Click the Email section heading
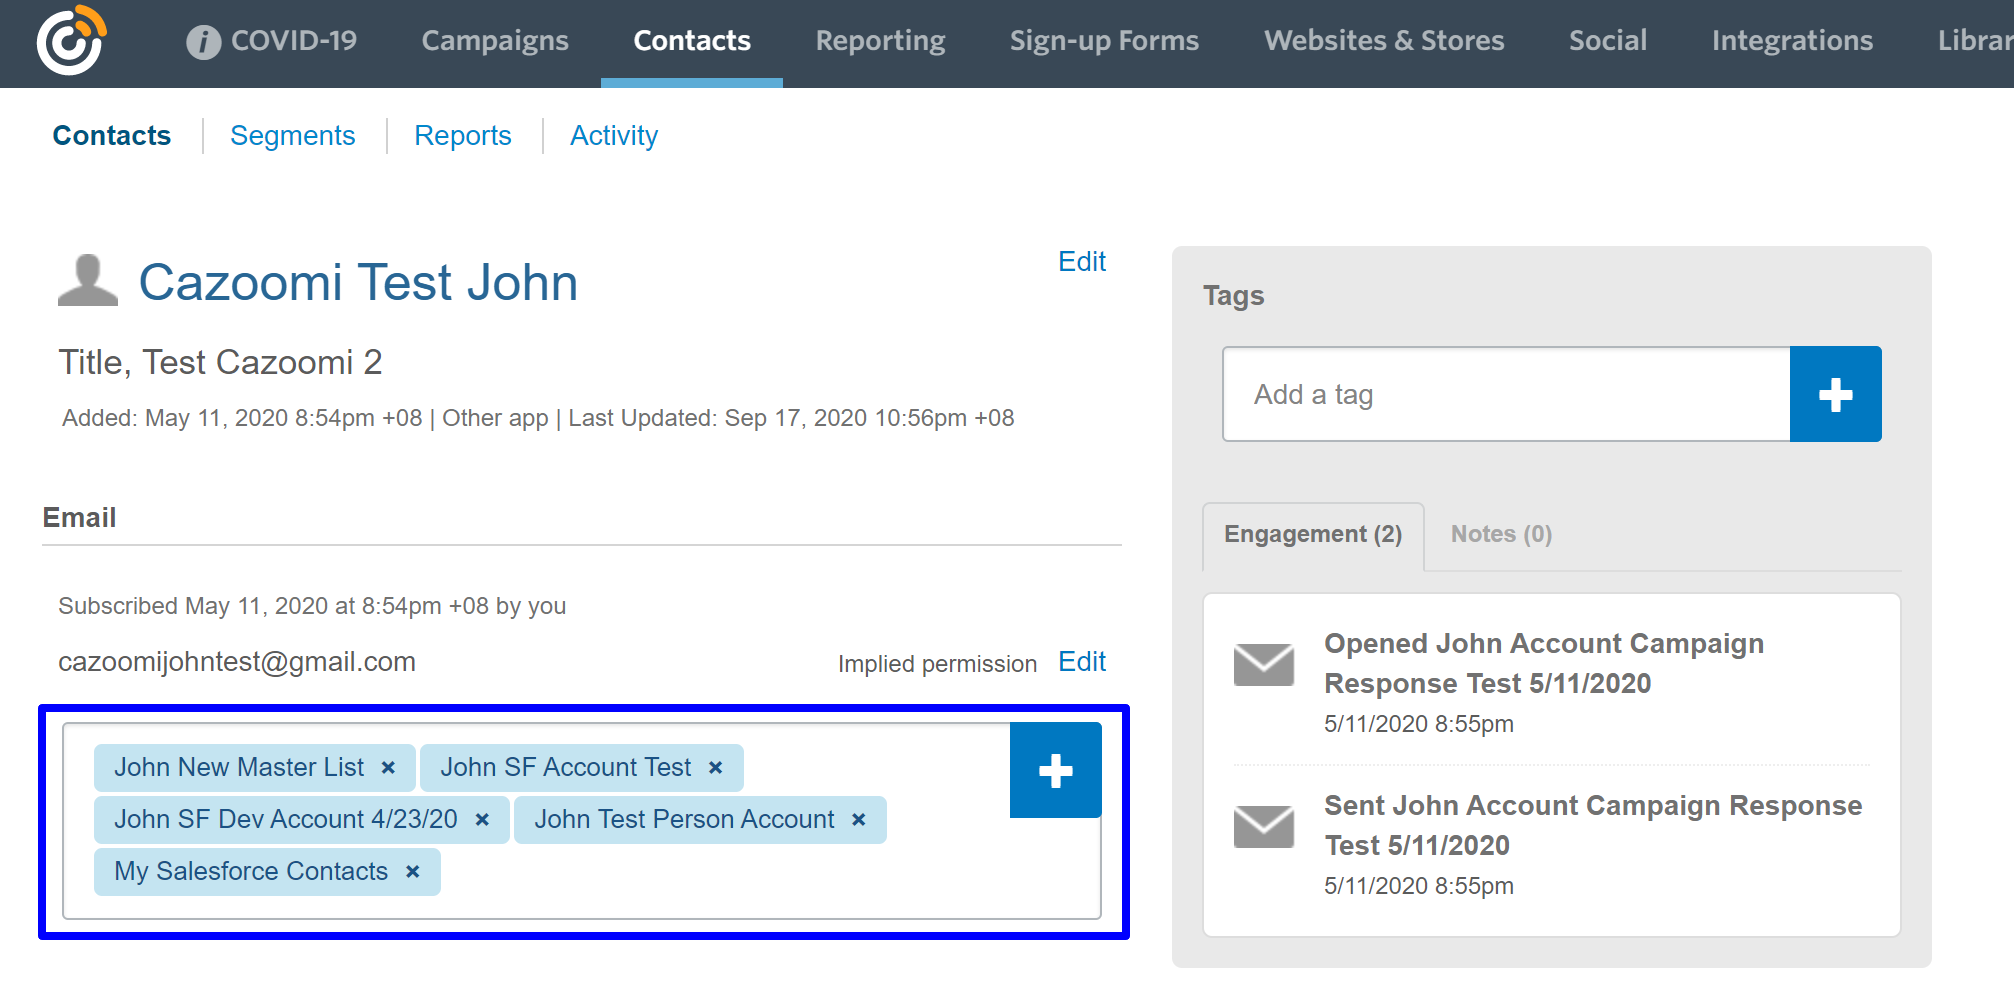 tap(79, 518)
